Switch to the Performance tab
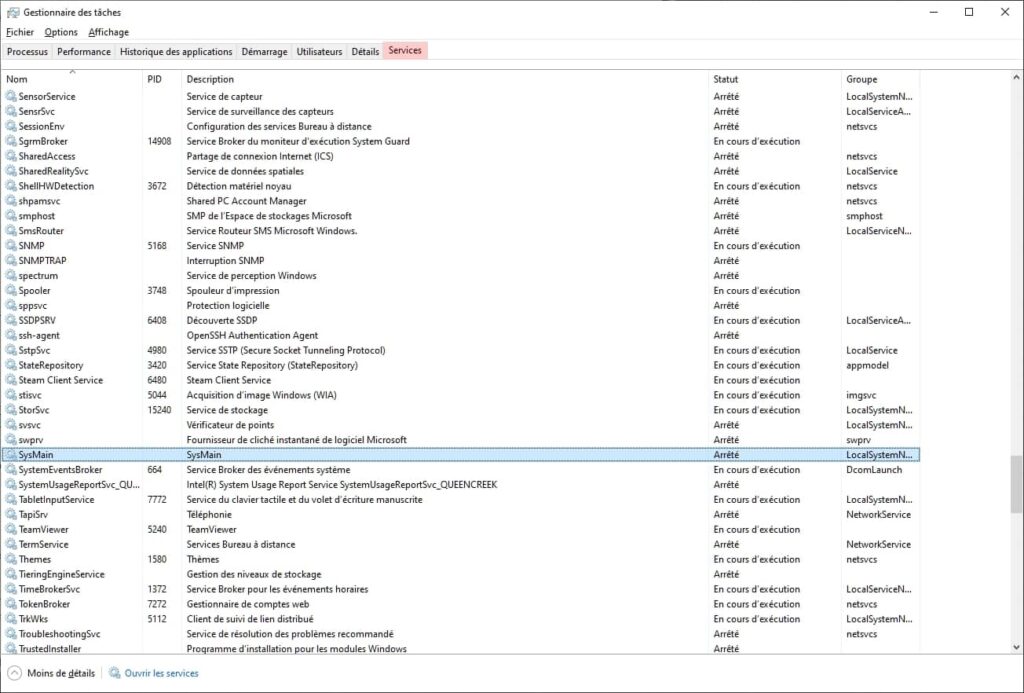 click(84, 51)
